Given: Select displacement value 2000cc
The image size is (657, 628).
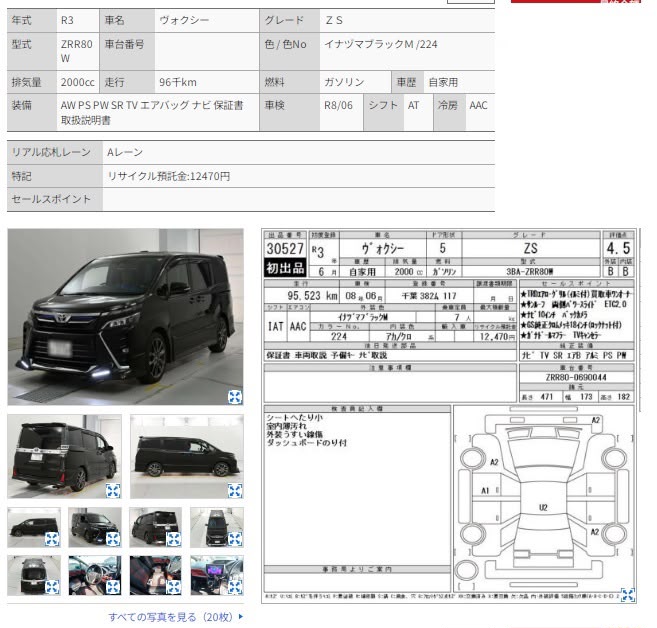Looking at the screenshot, I should click(78, 82).
